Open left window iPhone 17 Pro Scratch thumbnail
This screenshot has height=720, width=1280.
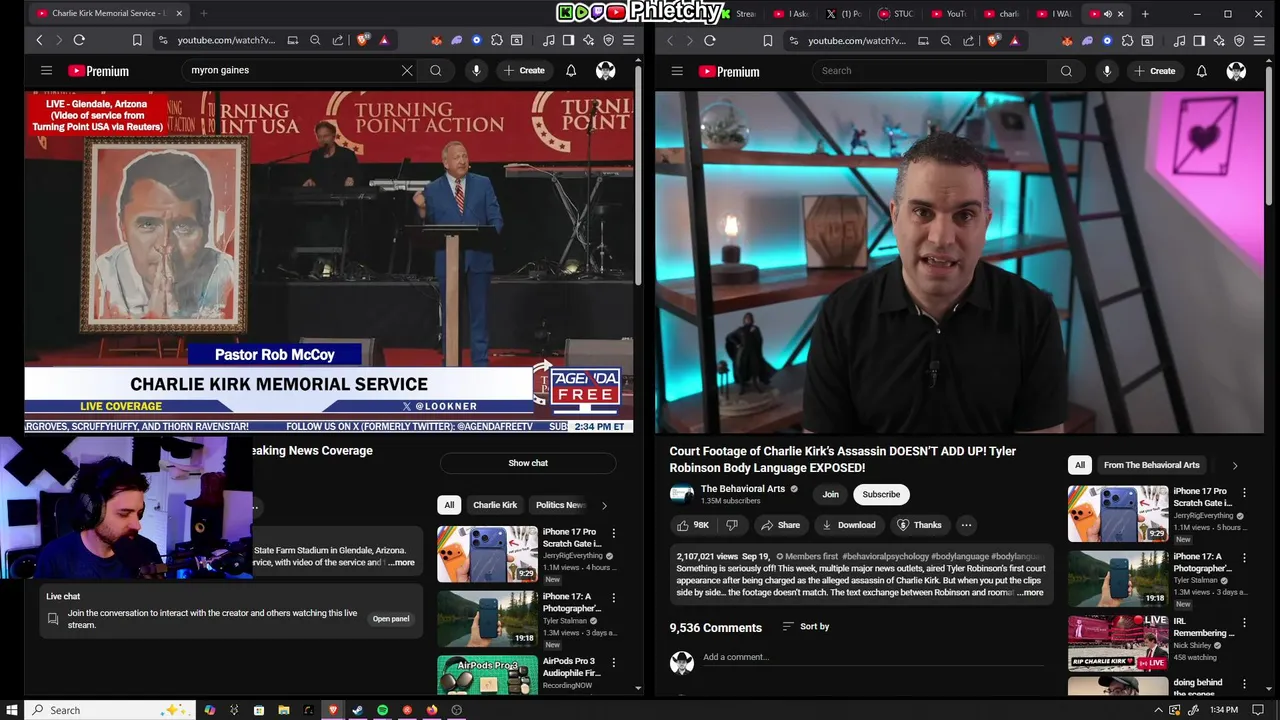[487, 554]
